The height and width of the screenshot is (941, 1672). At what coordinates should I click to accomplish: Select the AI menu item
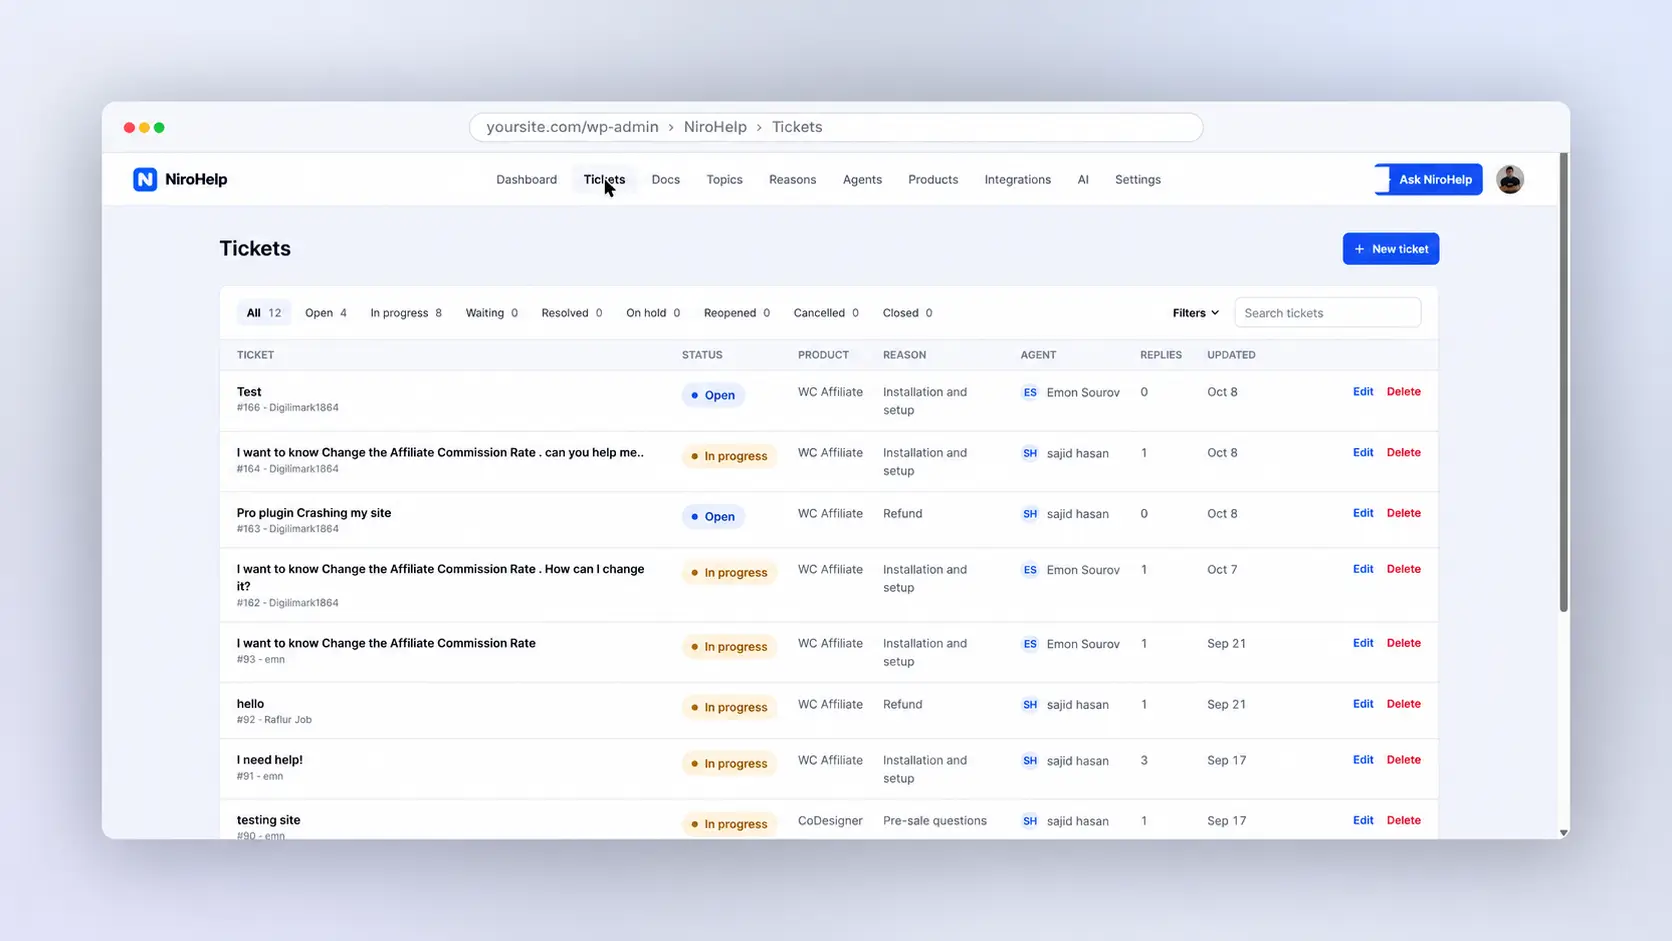1083,180
